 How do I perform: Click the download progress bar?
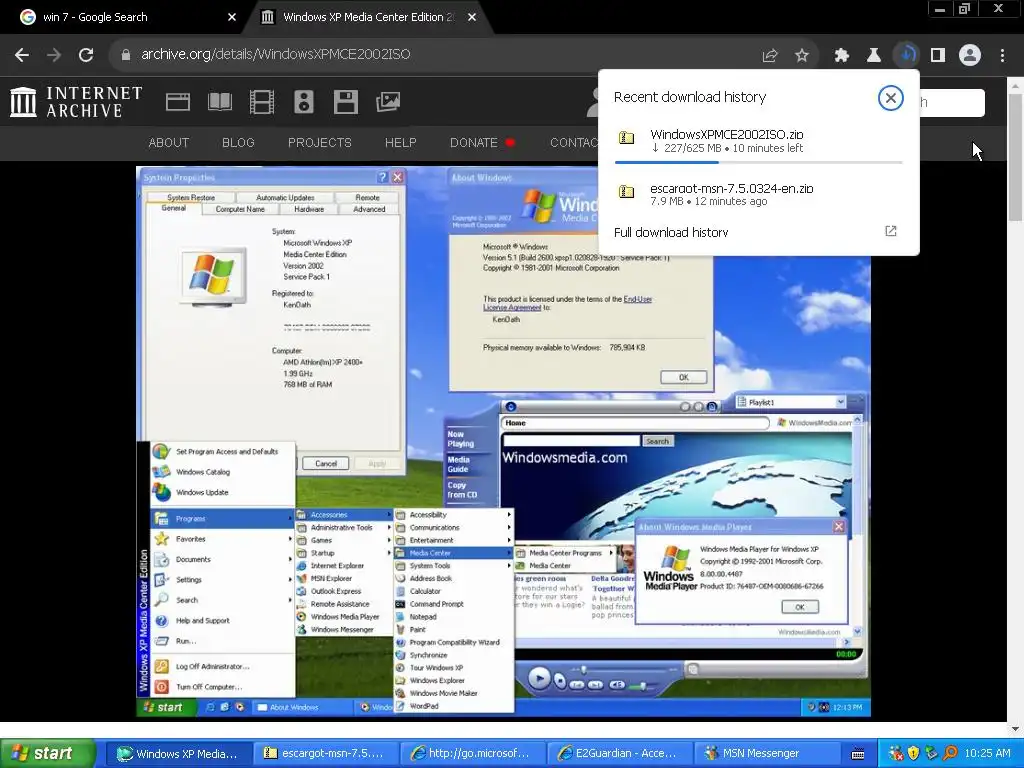click(759, 162)
